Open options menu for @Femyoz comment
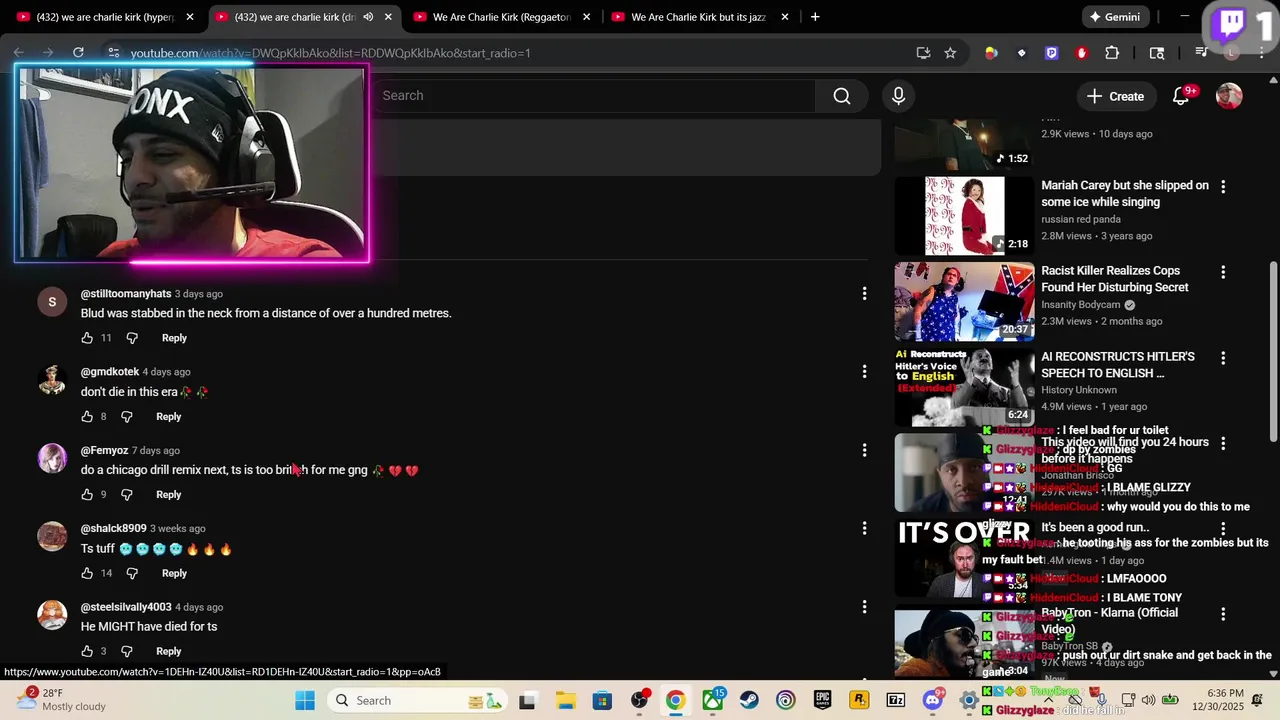Screen dimensions: 1280x720 point(864,450)
